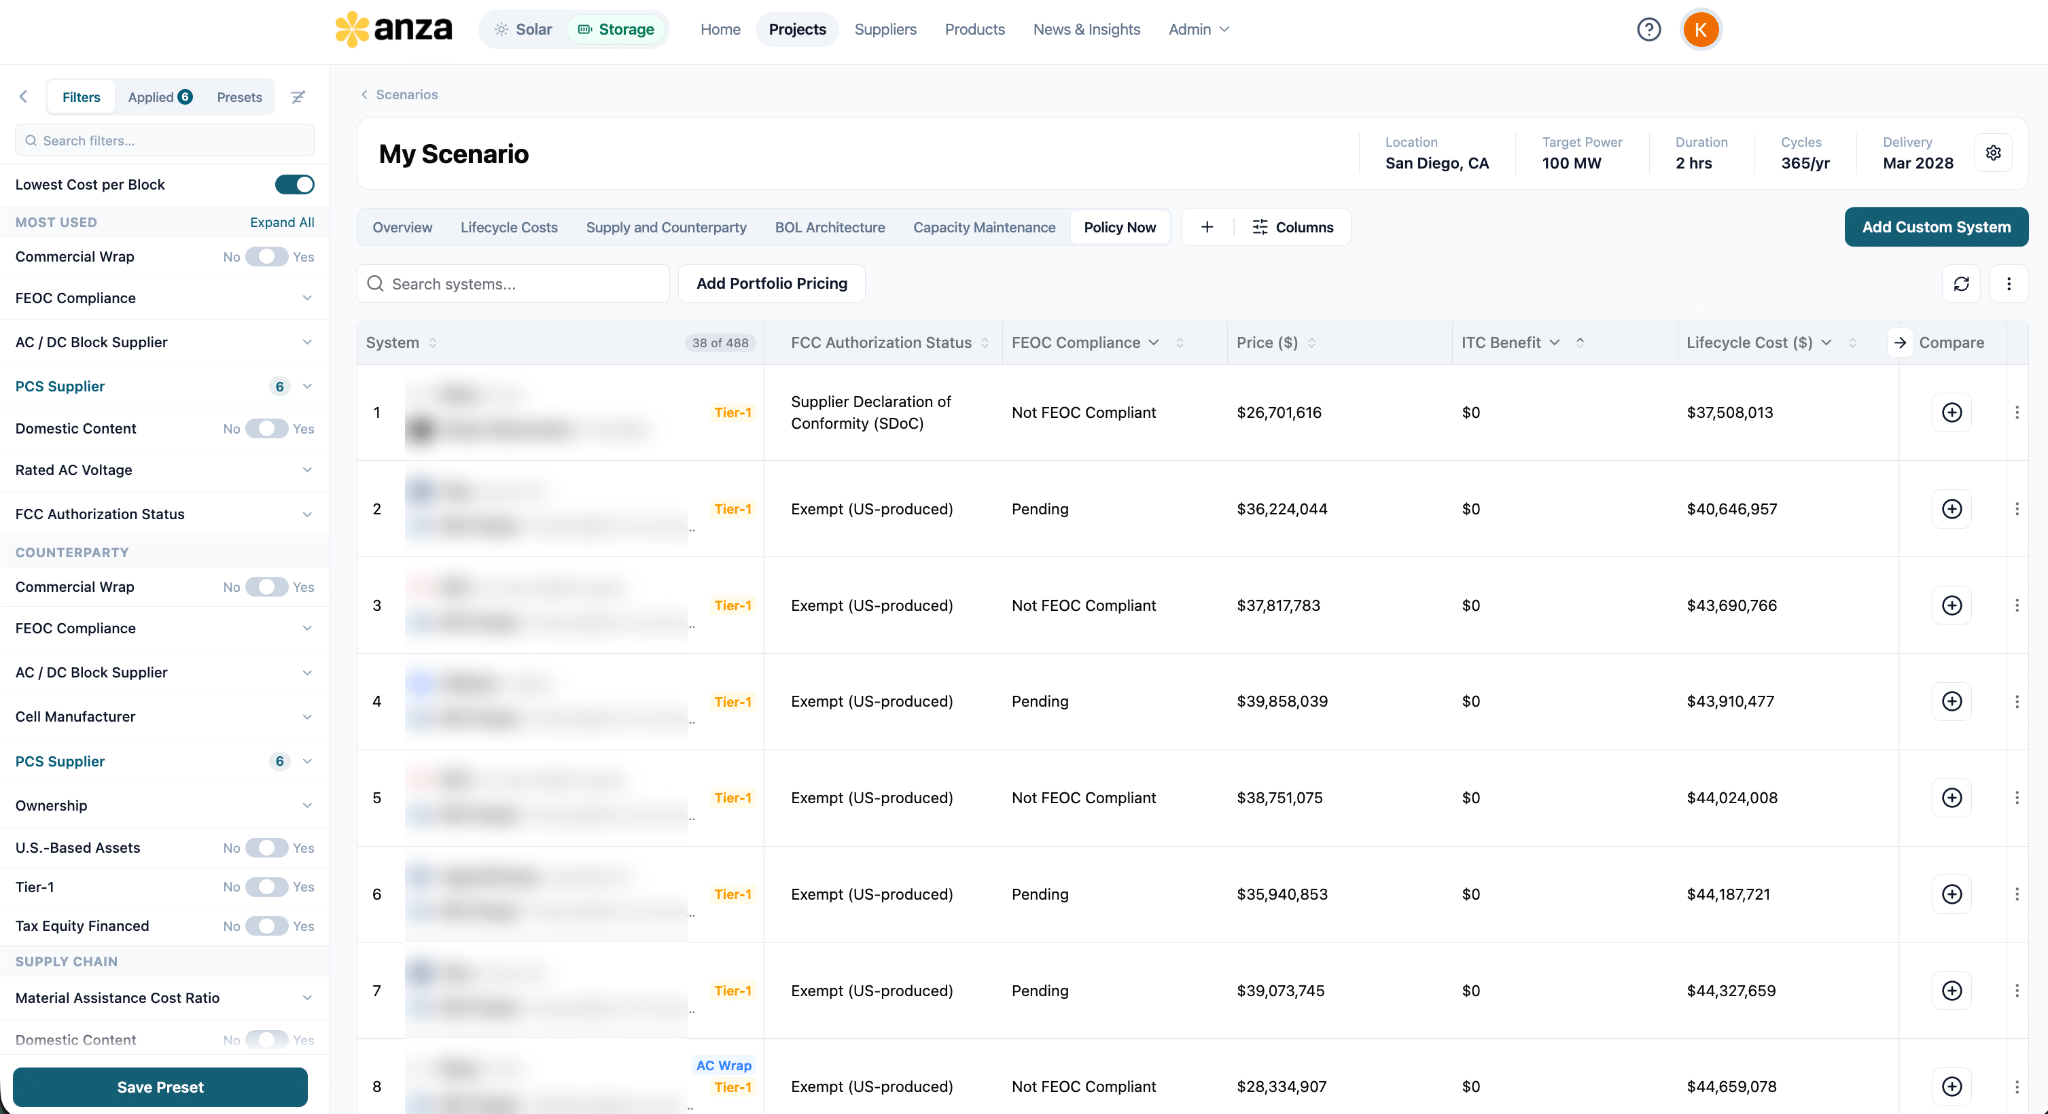
Task: Click Add Portfolio Pricing button
Action: point(772,284)
